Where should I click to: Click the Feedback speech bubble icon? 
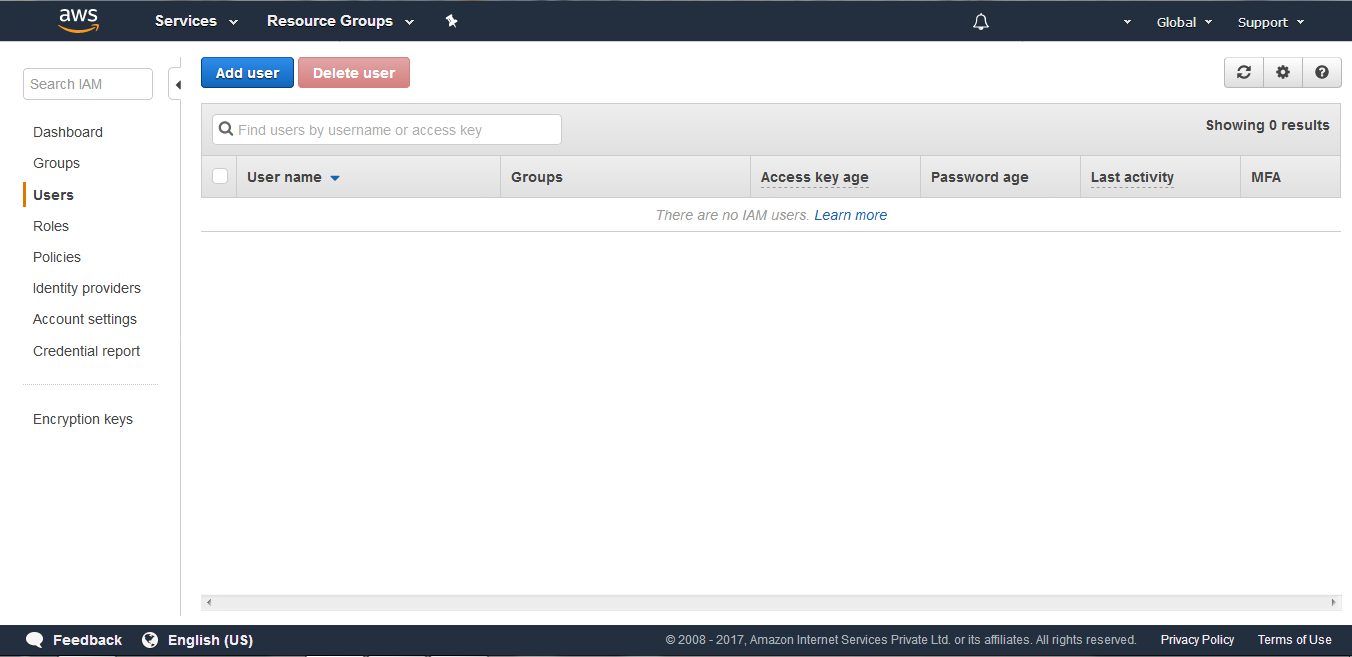point(35,640)
